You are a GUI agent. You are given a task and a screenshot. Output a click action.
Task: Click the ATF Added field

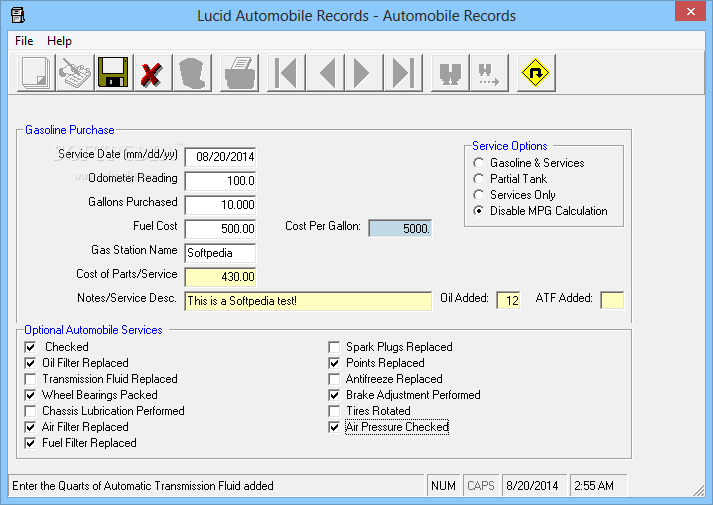click(612, 300)
